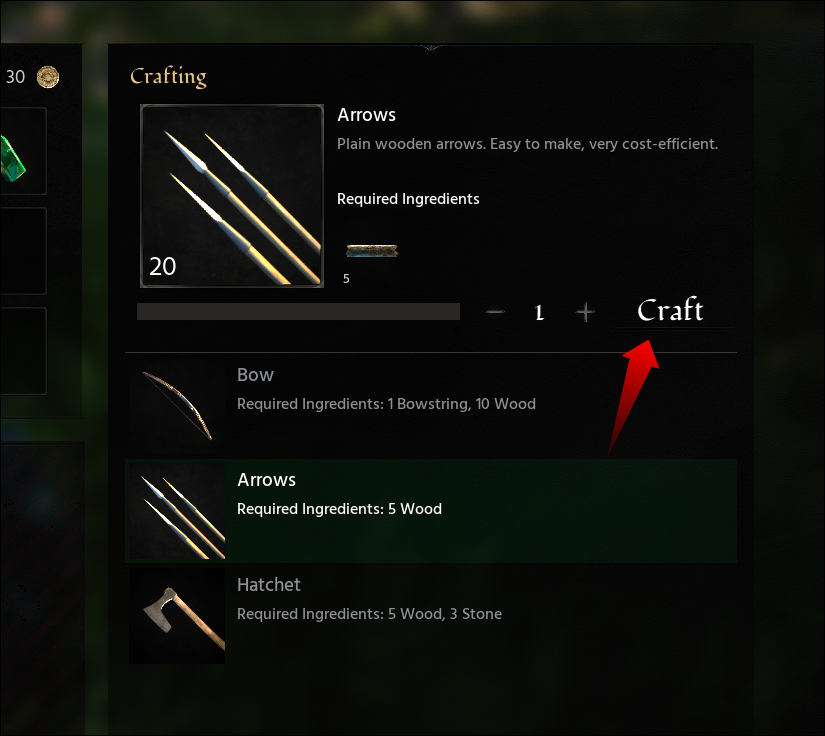Click Bow's required ingredients text
This screenshot has height=736, width=825.
coord(386,404)
